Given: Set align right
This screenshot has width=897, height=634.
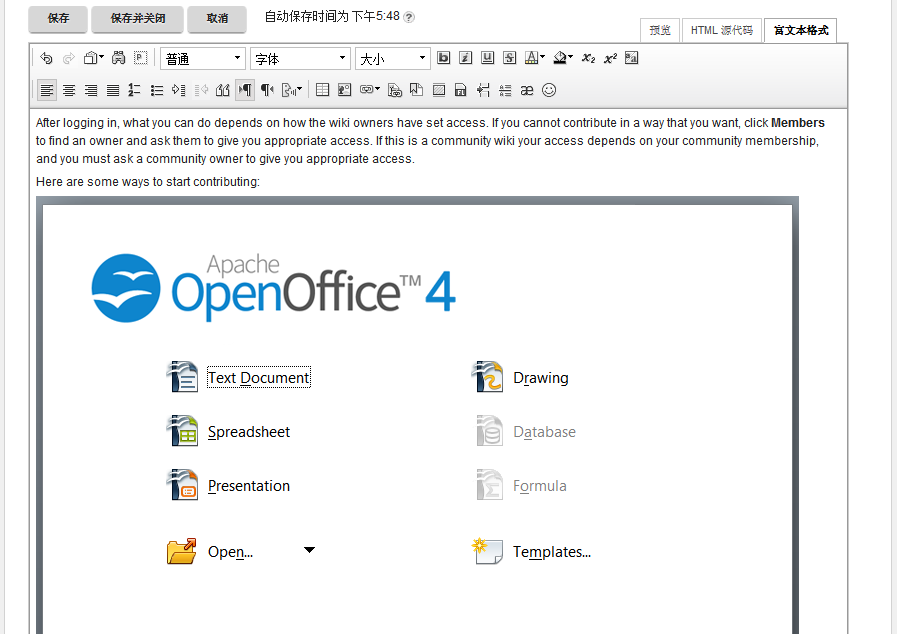Looking at the screenshot, I should click(x=91, y=90).
